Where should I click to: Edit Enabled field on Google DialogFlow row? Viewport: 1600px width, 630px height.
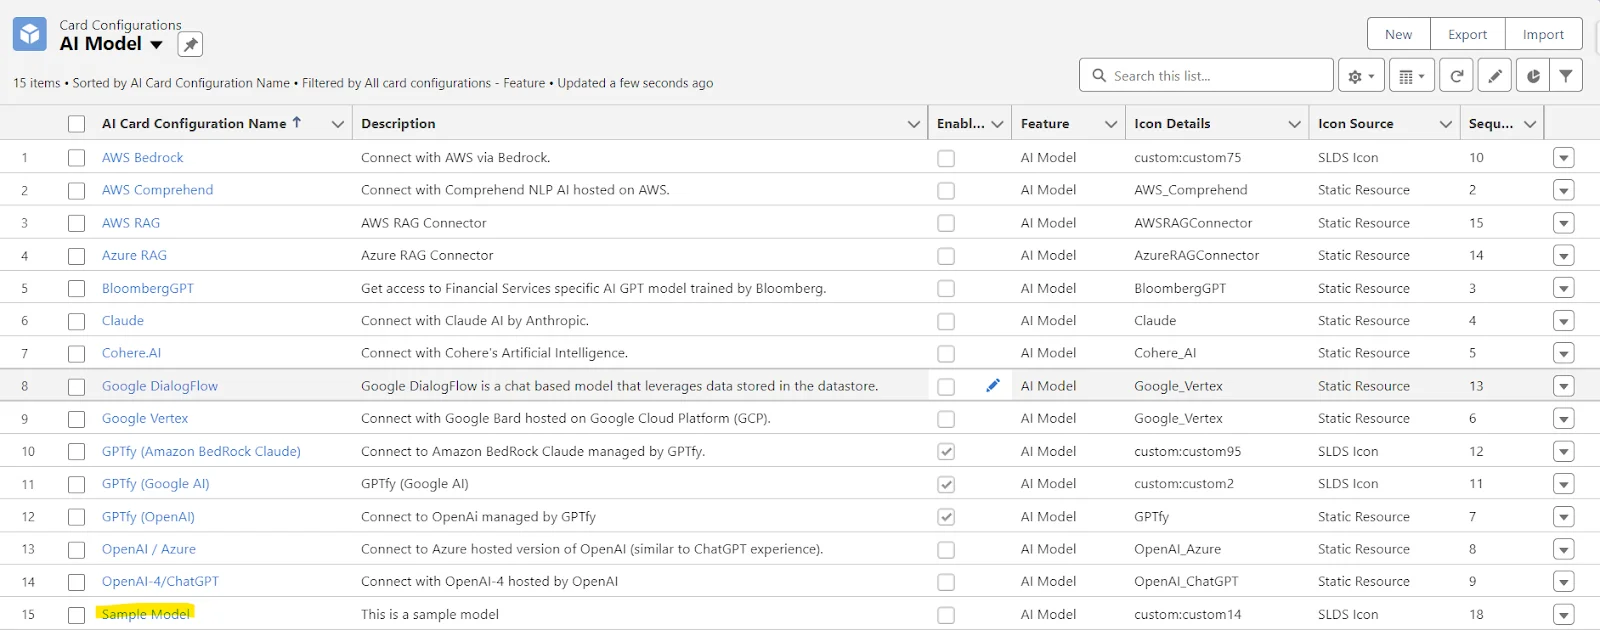pyautogui.click(x=992, y=386)
